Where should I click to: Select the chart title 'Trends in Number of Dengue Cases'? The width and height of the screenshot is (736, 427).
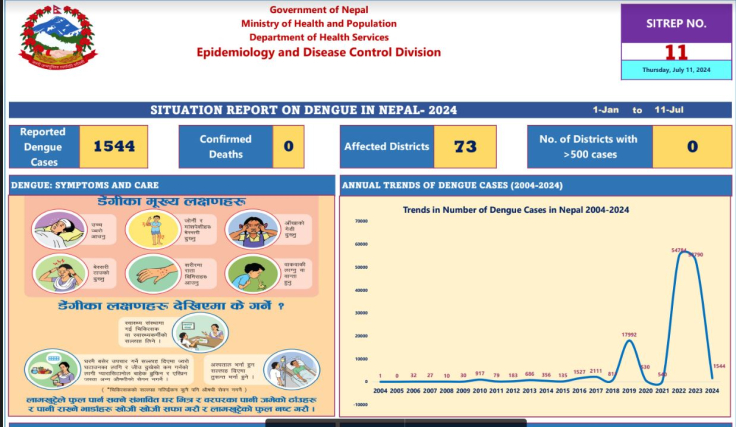pos(515,210)
